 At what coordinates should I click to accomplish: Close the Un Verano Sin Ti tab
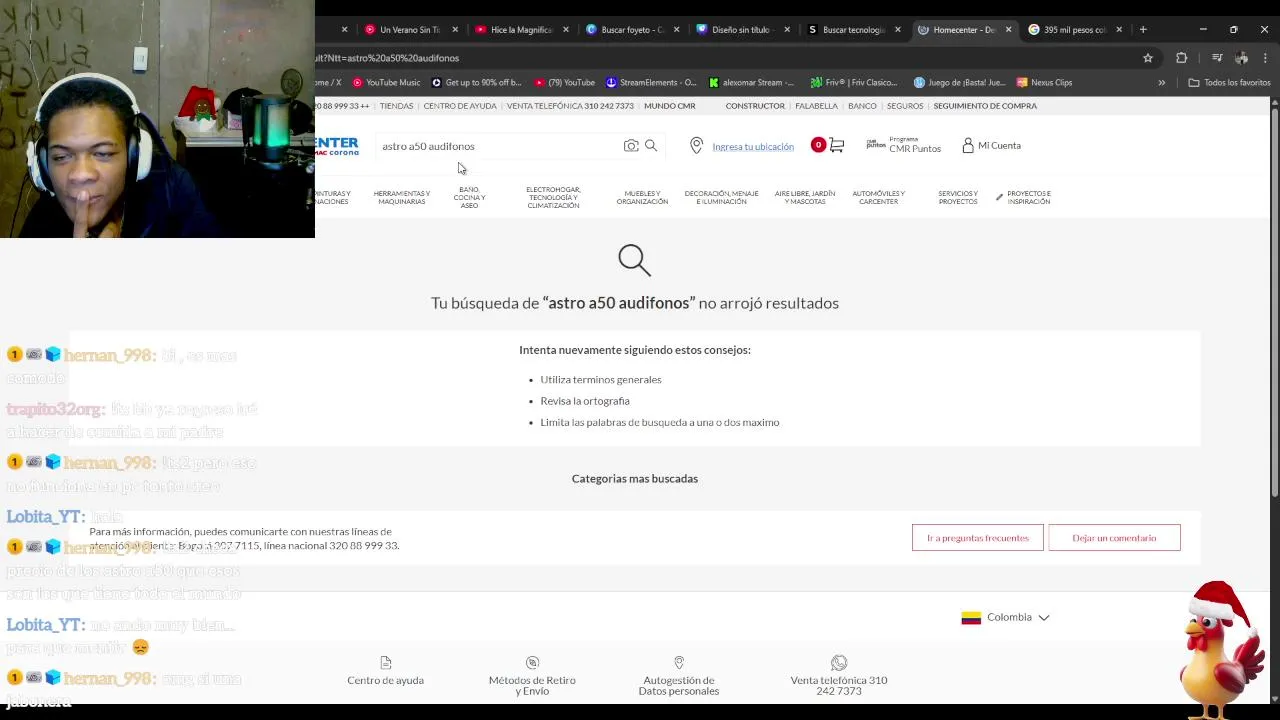(x=455, y=29)
